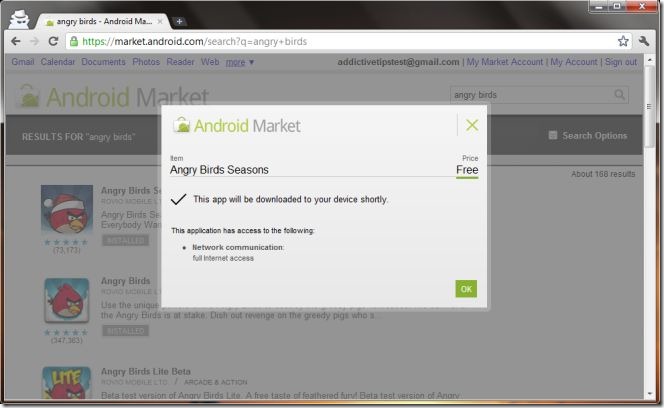Viewport: 664px width, 408px height.
Task: Click the ARCADE & ACTION category link
Action: 216,382
